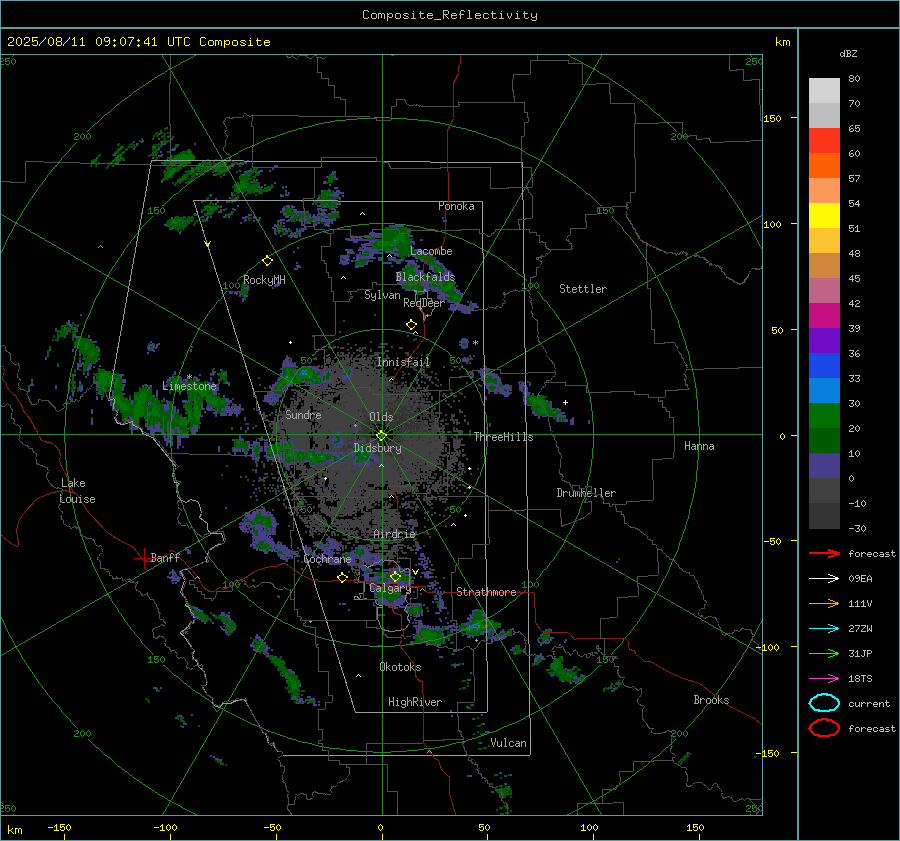Click the 150 tick on right km axis
Screen dimensions: 900x841
(x=772, y=118)
